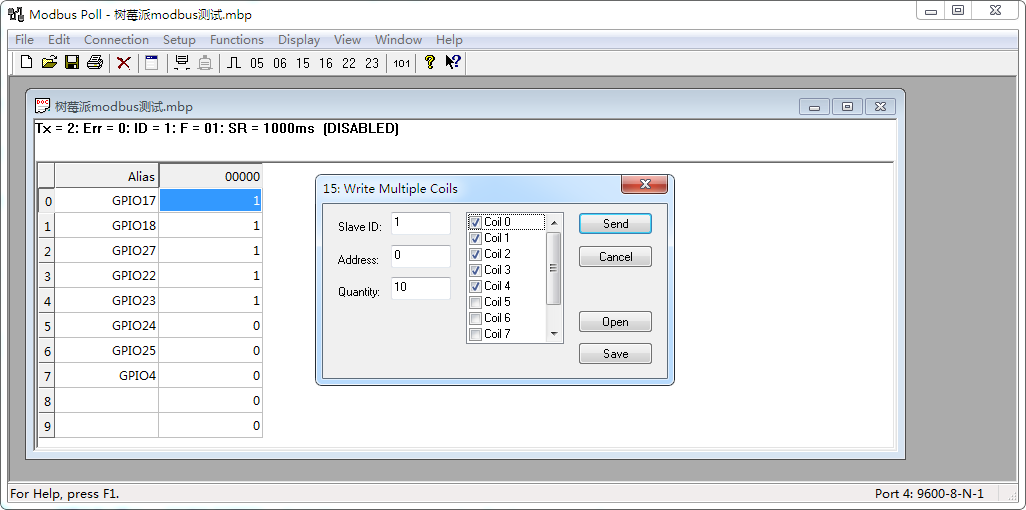Viewport: 1026px width, 510px height.
Task: Uncheck the Coil 3 checkbox
Action: click(x=476, y=270)
